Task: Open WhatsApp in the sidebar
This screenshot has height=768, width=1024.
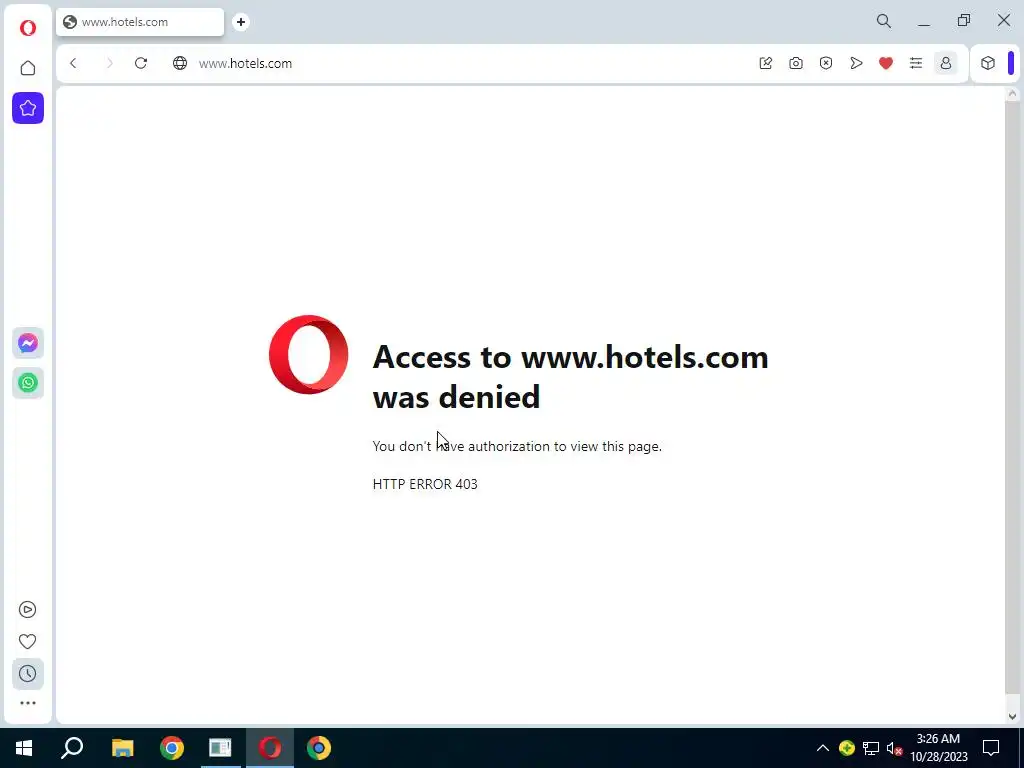Action: coord(28,383)
